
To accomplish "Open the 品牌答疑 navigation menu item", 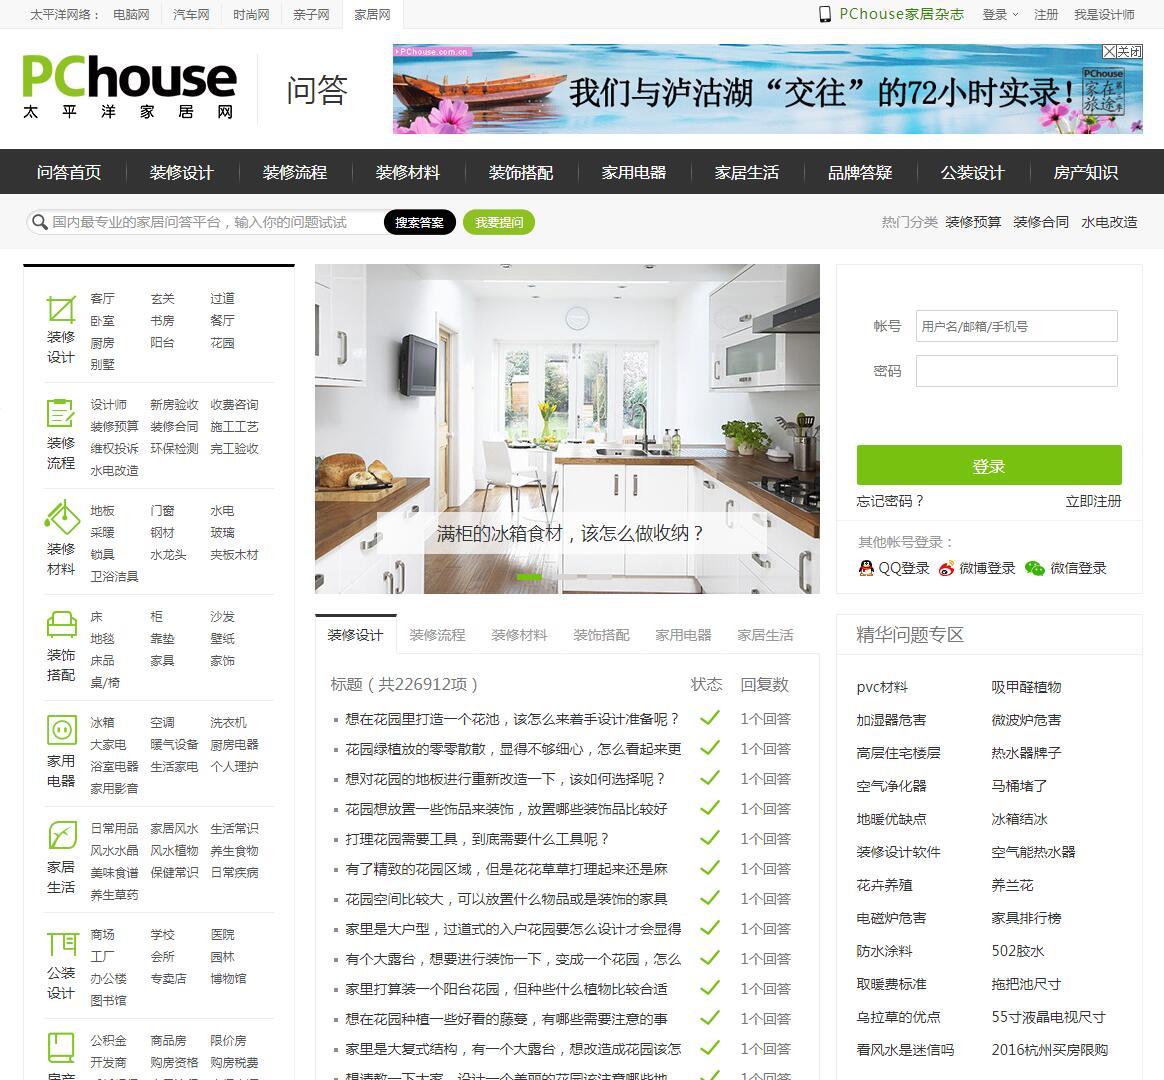I will [860, 172].
